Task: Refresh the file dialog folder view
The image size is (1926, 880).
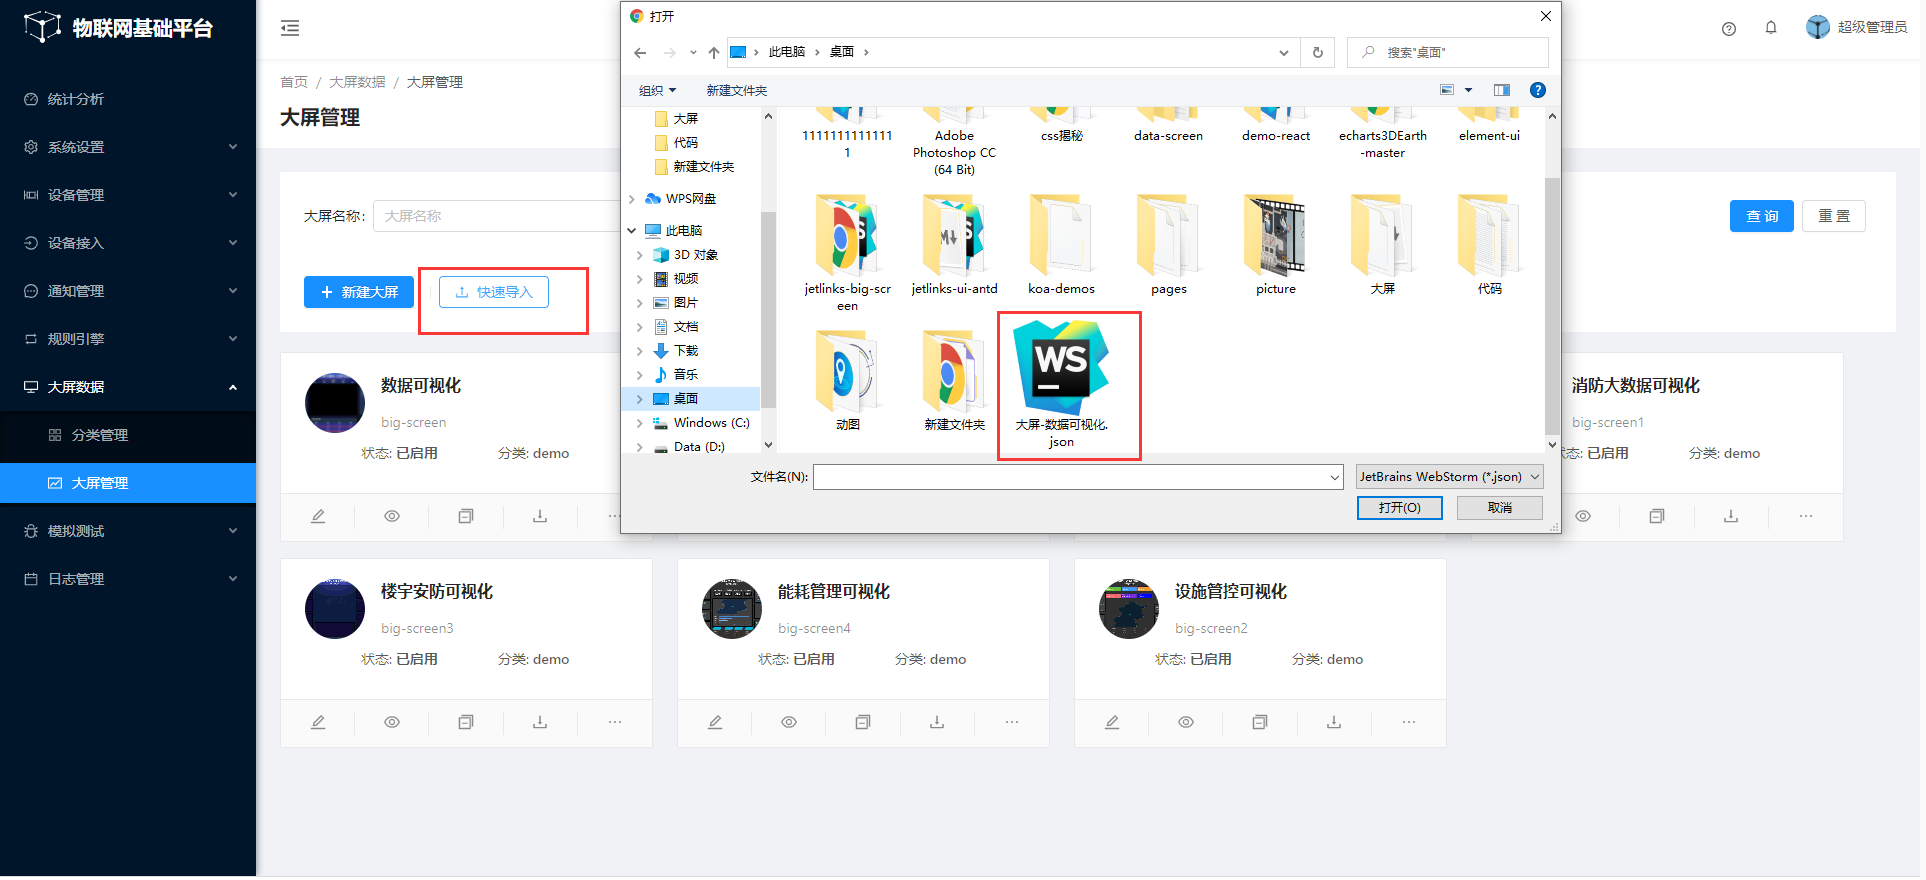Action: 1318,53
